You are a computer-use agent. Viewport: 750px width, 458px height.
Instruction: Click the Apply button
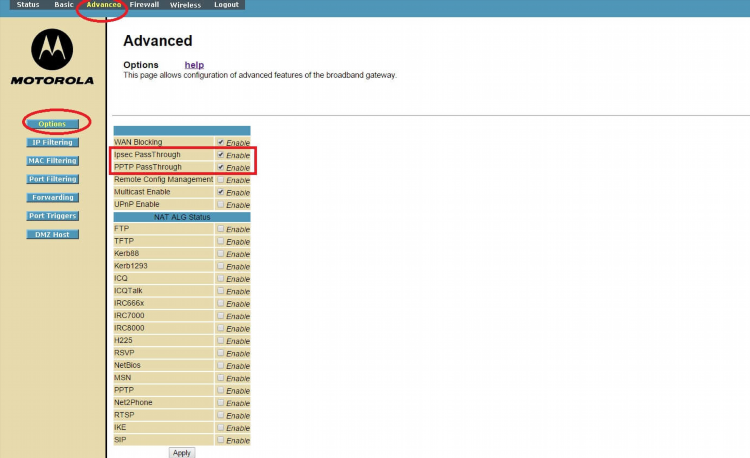(182, 453)
